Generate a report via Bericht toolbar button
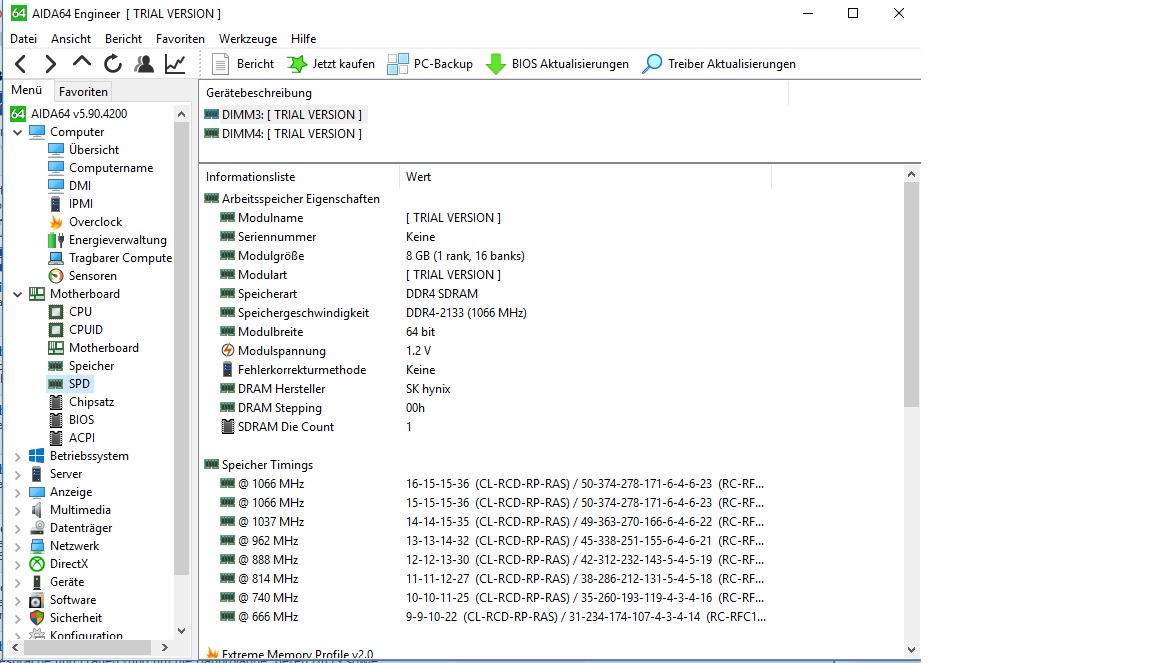The height and width of the screenshot is (663, 1152). pos(243,64)
